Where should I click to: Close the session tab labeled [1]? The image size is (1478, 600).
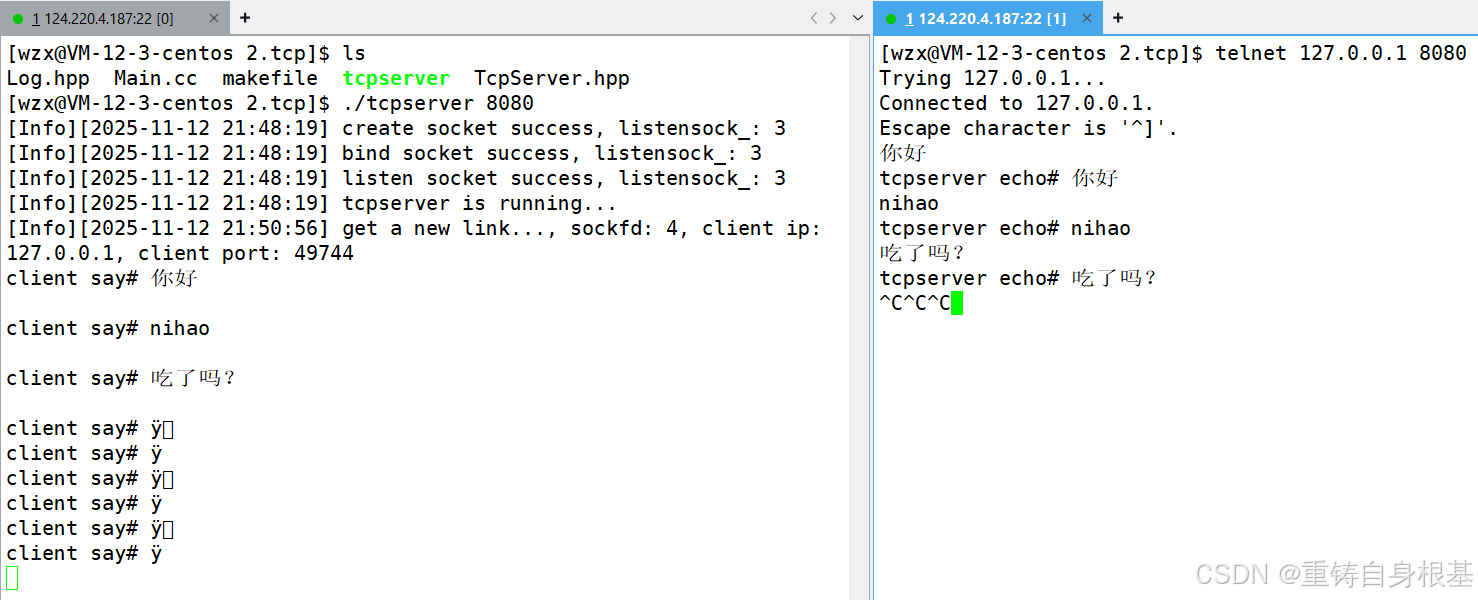1087,18
